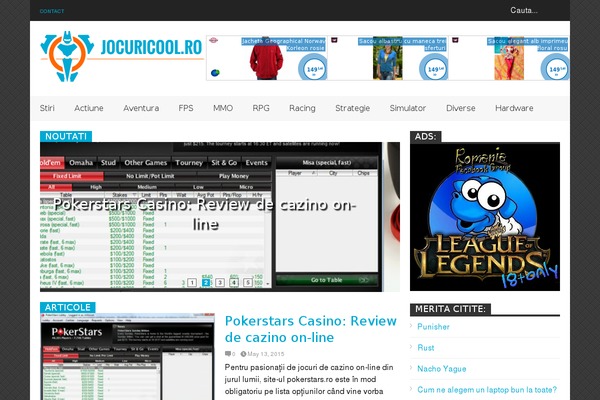
Task: Open the MMO category
Action: pyautogui.click(x=223, y=108)
